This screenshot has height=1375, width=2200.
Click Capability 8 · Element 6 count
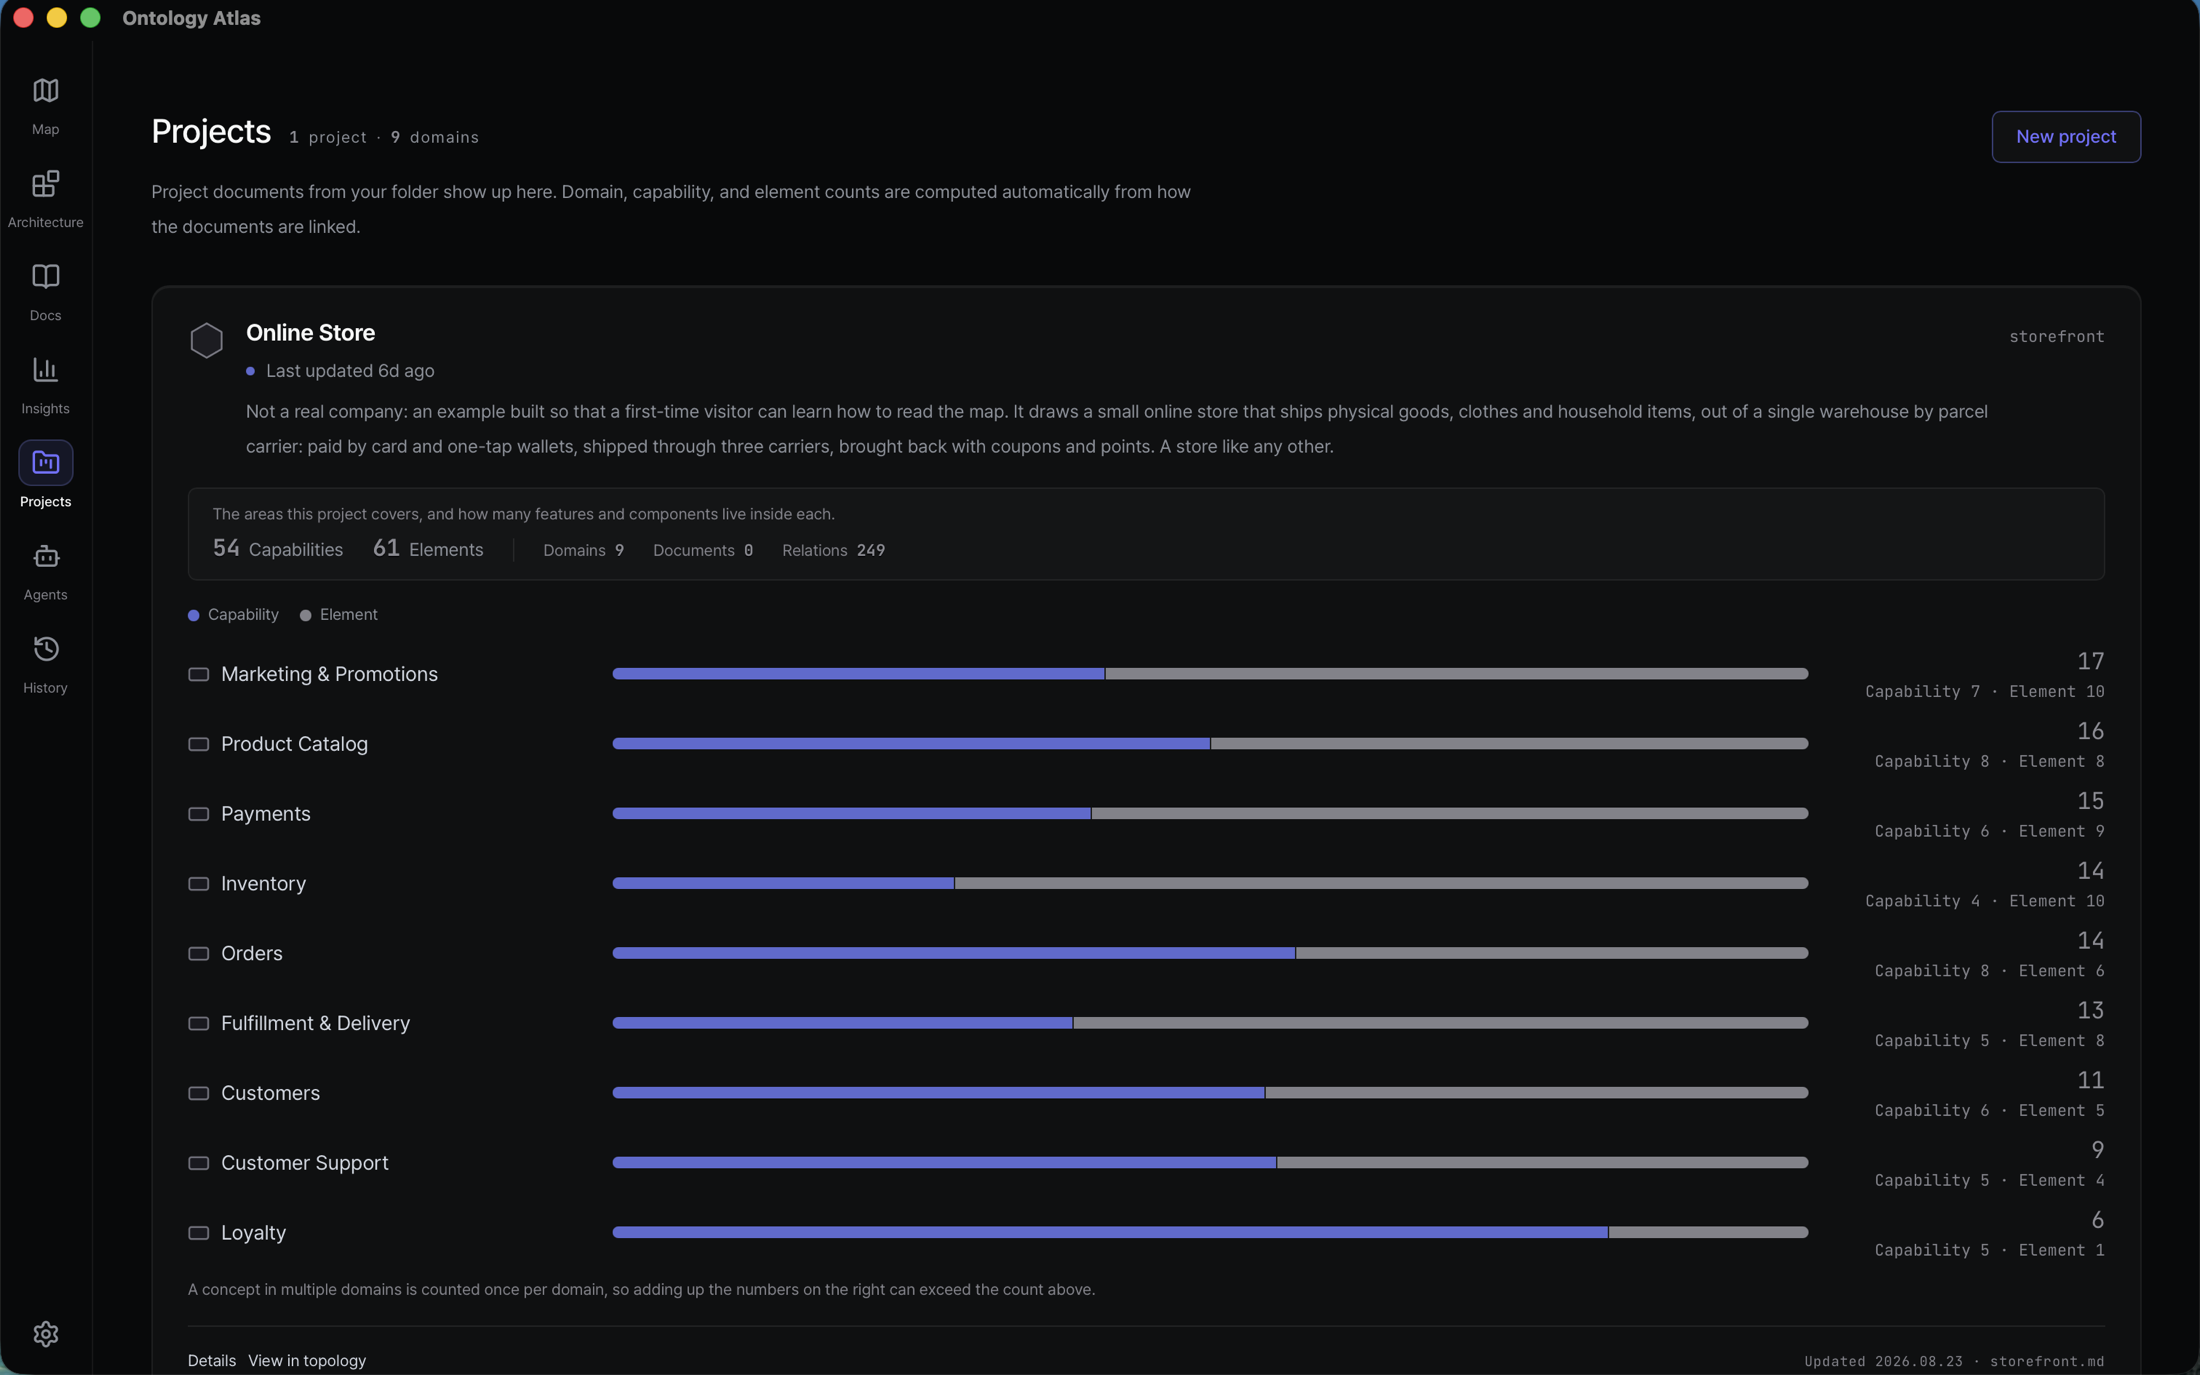point(1990,971)
